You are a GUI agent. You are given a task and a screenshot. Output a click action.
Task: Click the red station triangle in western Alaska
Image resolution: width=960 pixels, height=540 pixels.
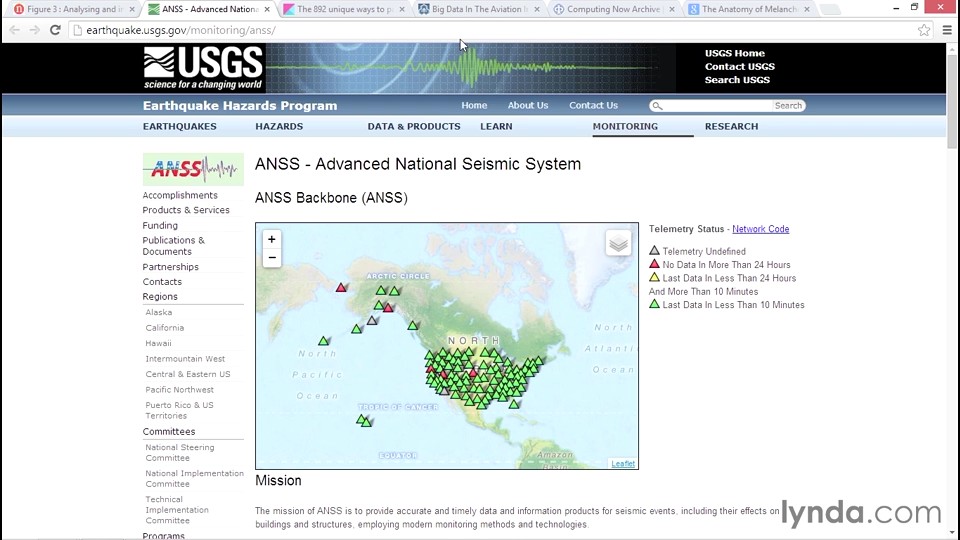[x=341, y=287]
